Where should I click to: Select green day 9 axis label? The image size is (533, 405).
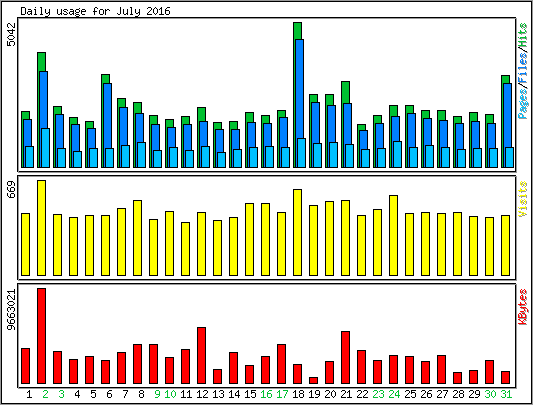(x=157, y=394)
